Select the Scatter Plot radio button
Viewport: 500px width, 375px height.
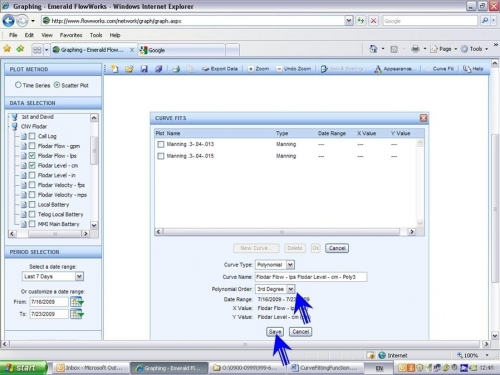(x=57, y=85)
